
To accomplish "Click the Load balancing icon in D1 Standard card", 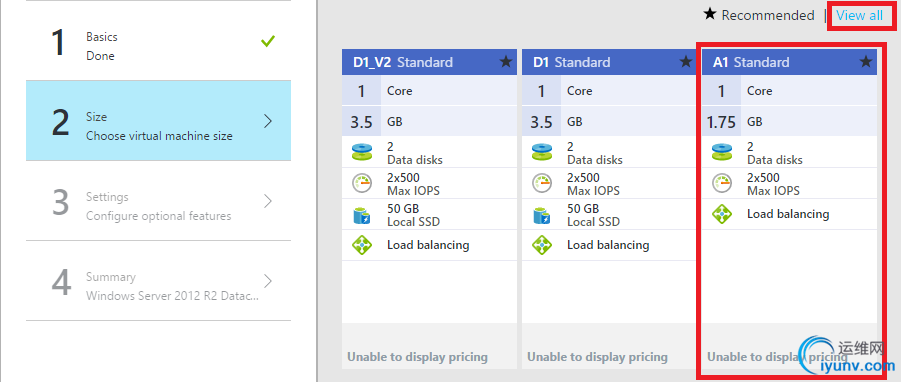I will click(542, 245).
